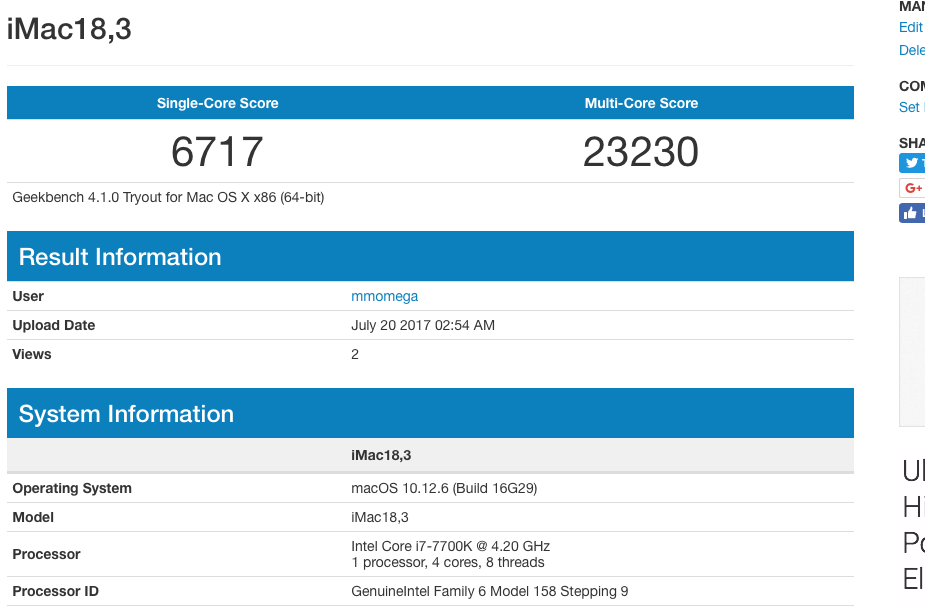
Task: Select the Single-Core Score value 6717
Action: pyautogui.click(x=217, y=152)
